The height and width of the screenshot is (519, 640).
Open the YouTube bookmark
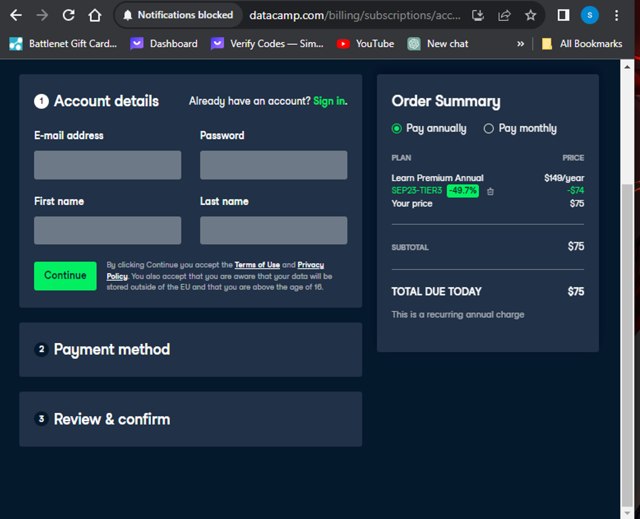(x=365, y=44)
